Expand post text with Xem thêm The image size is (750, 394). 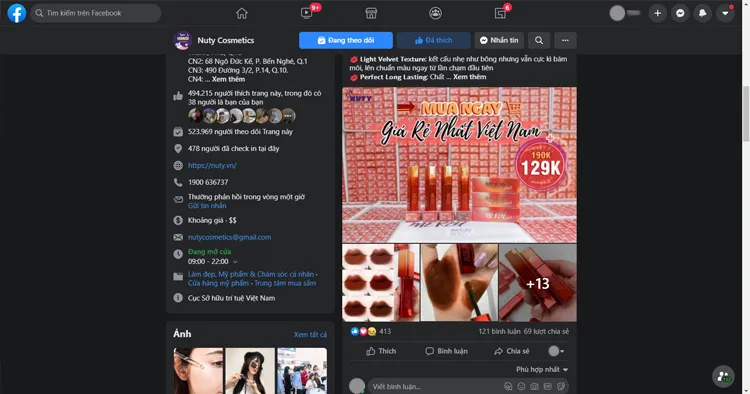point(470,77)
